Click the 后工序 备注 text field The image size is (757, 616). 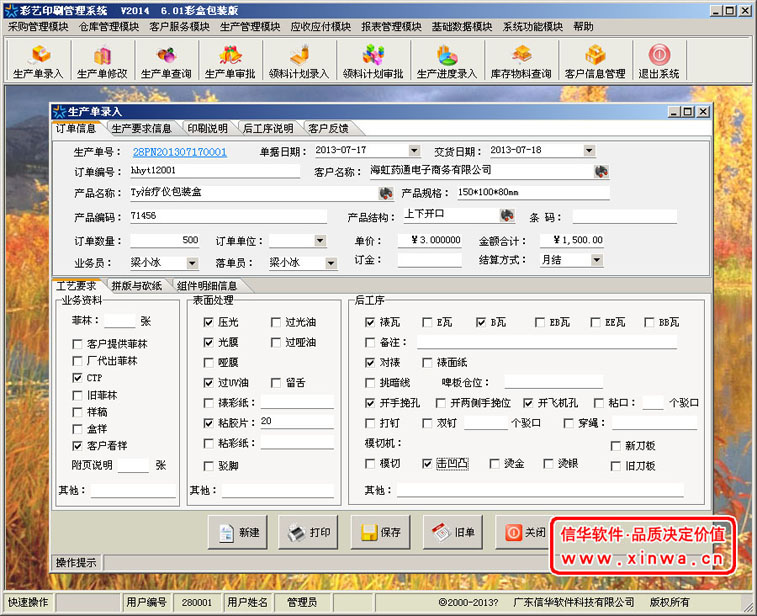pos(547,342)
